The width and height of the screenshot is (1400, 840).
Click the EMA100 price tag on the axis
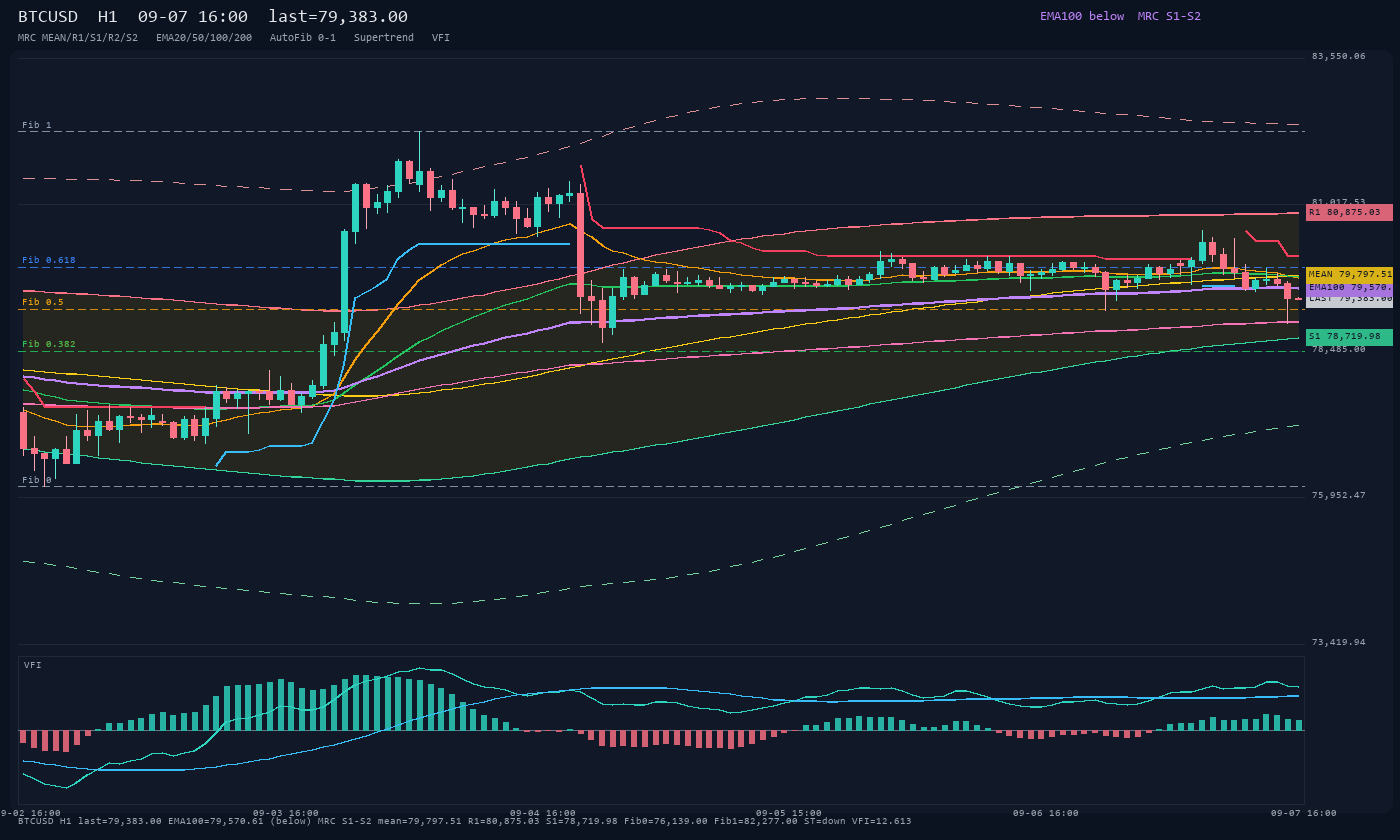(x=1349, y=287)
